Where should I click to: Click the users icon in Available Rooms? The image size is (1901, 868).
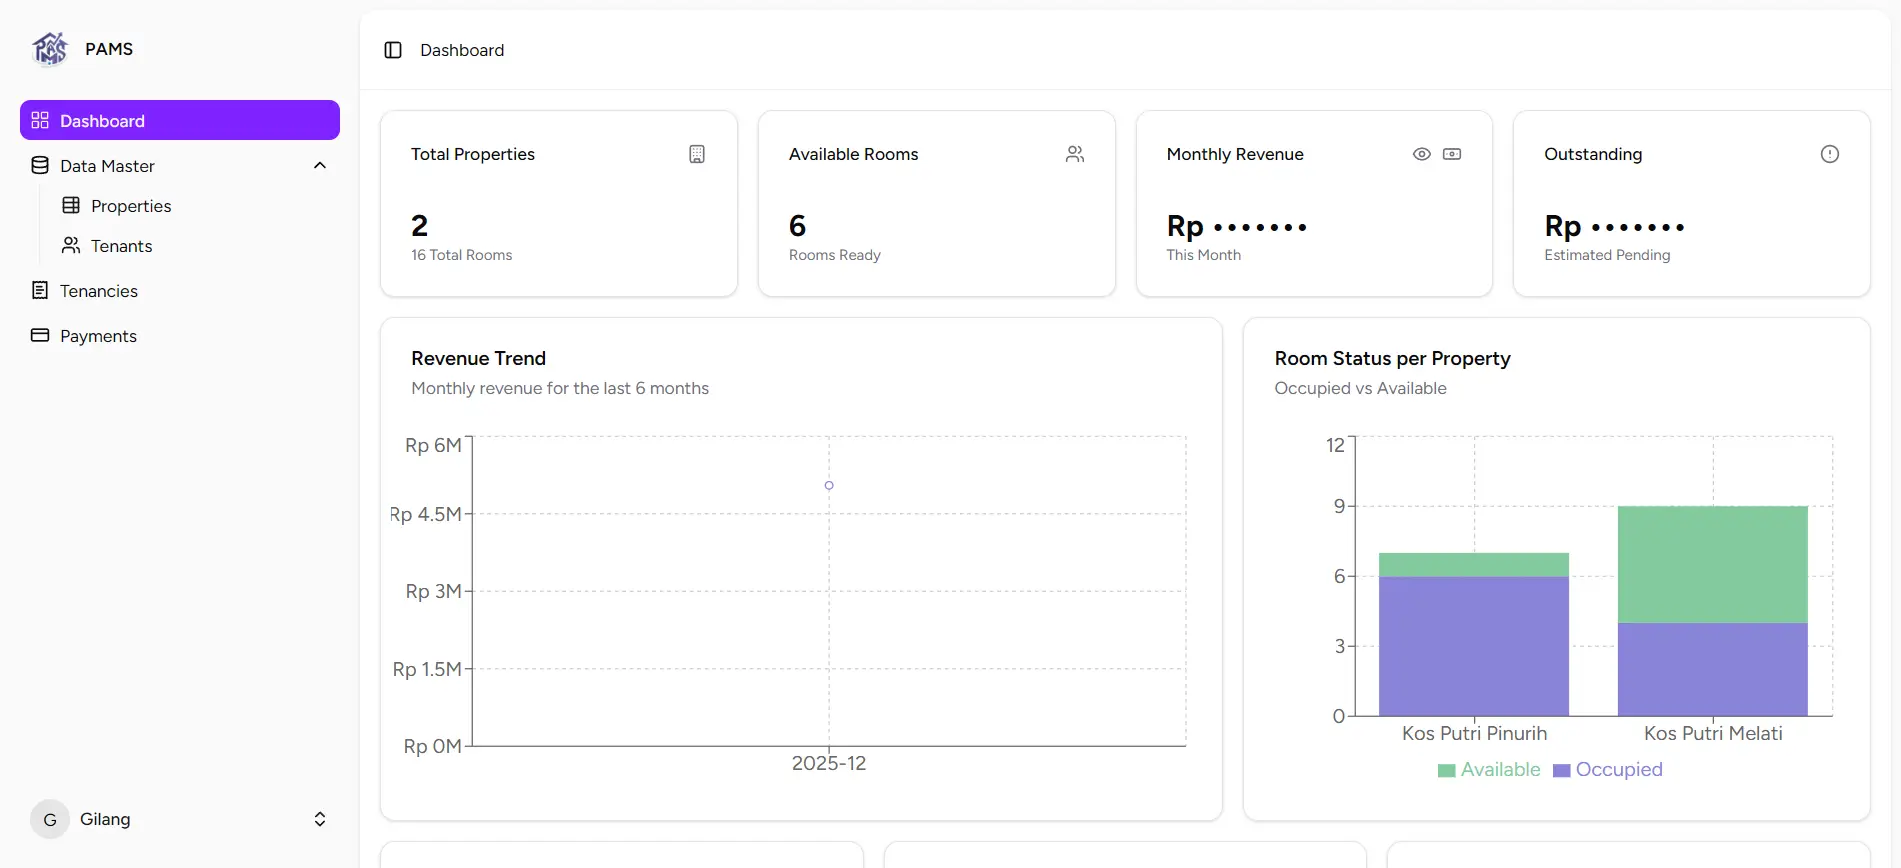pos(1075,154)
